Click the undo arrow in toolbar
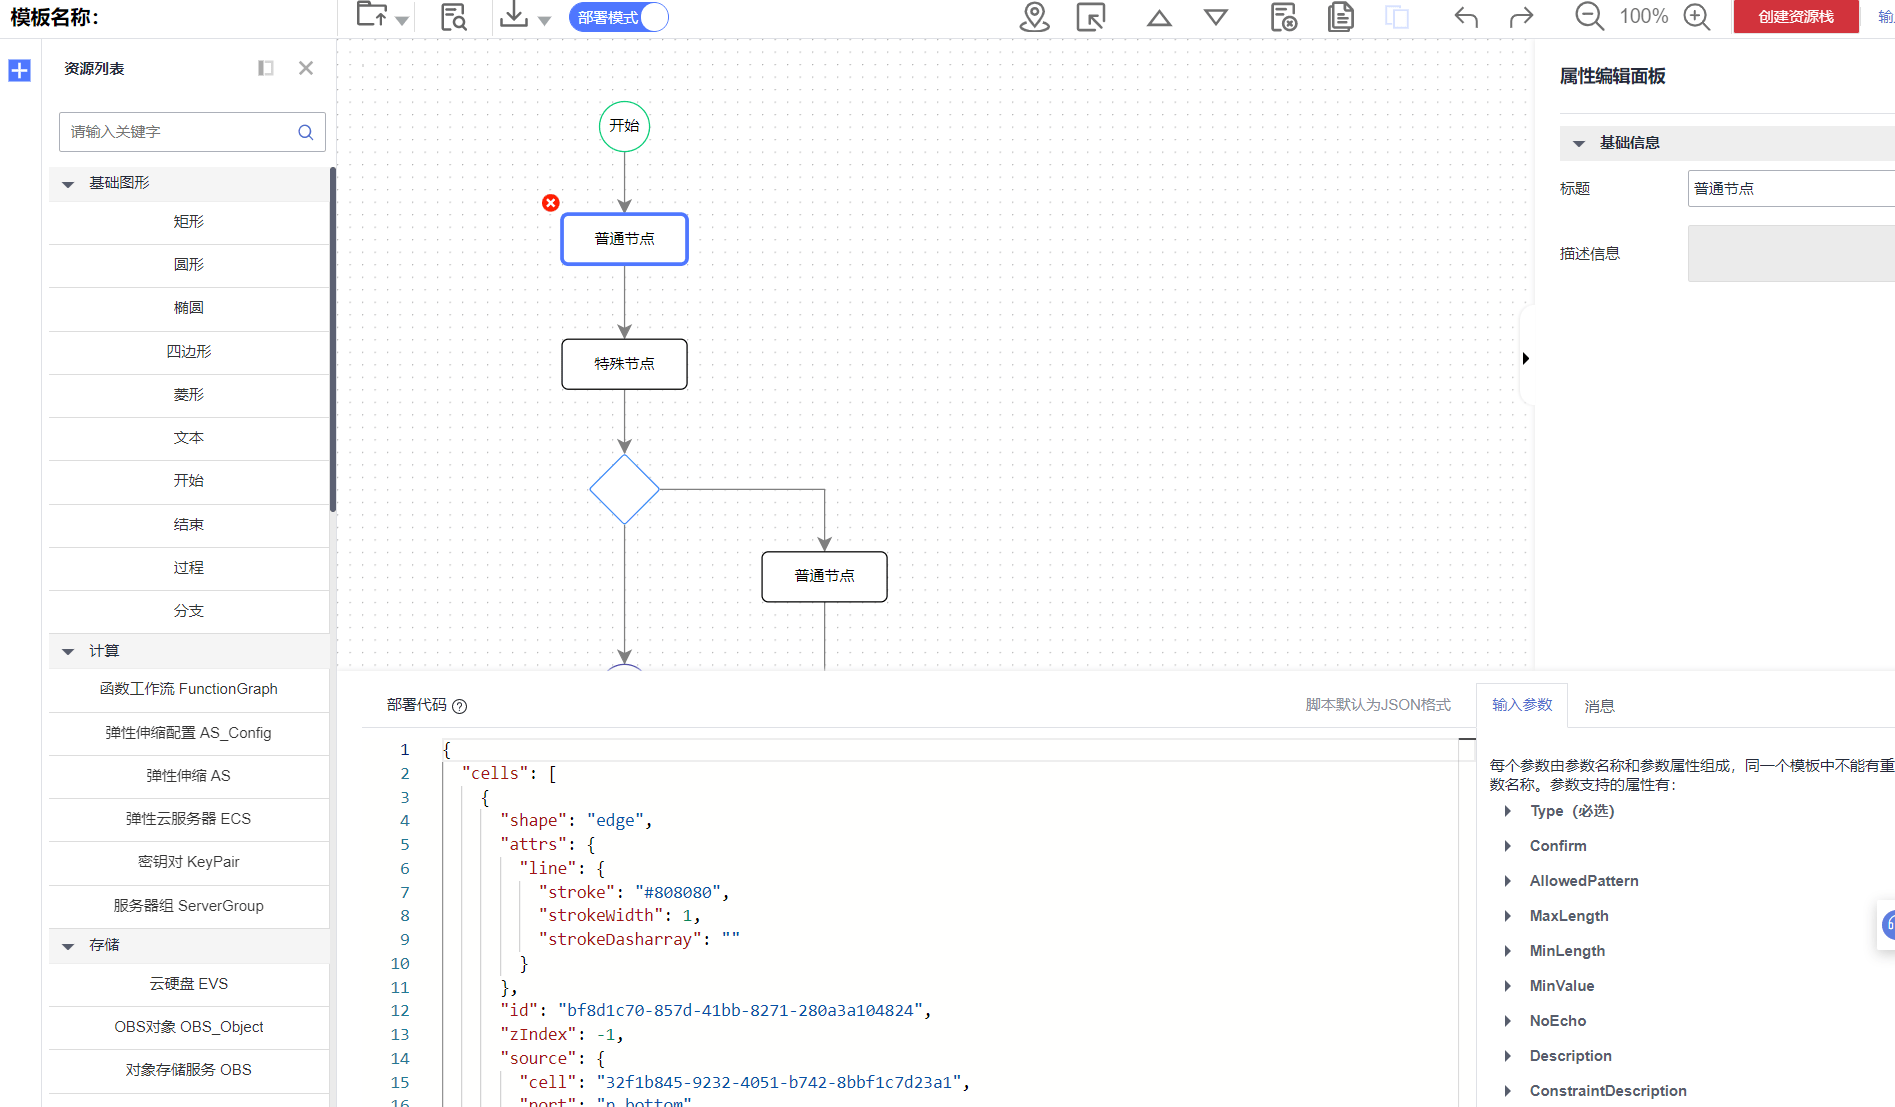Viewport: 1895px width, 1107px height. click(1466, 17)
